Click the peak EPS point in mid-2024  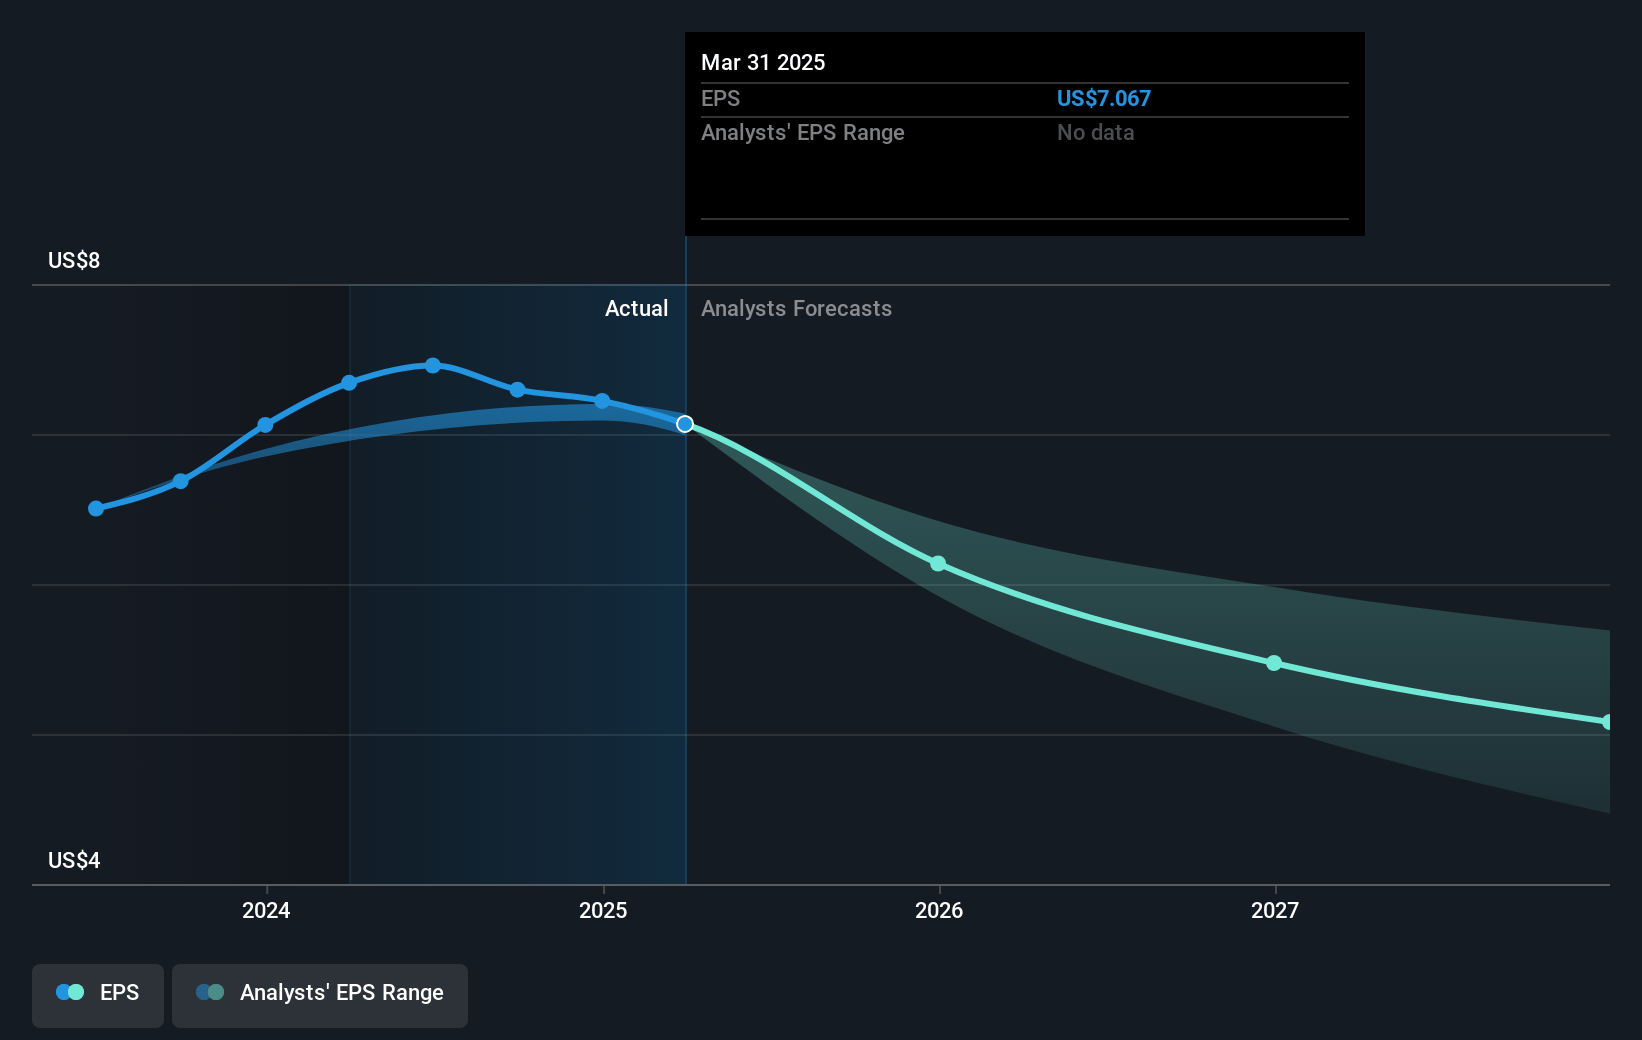(x=433, y=365)
